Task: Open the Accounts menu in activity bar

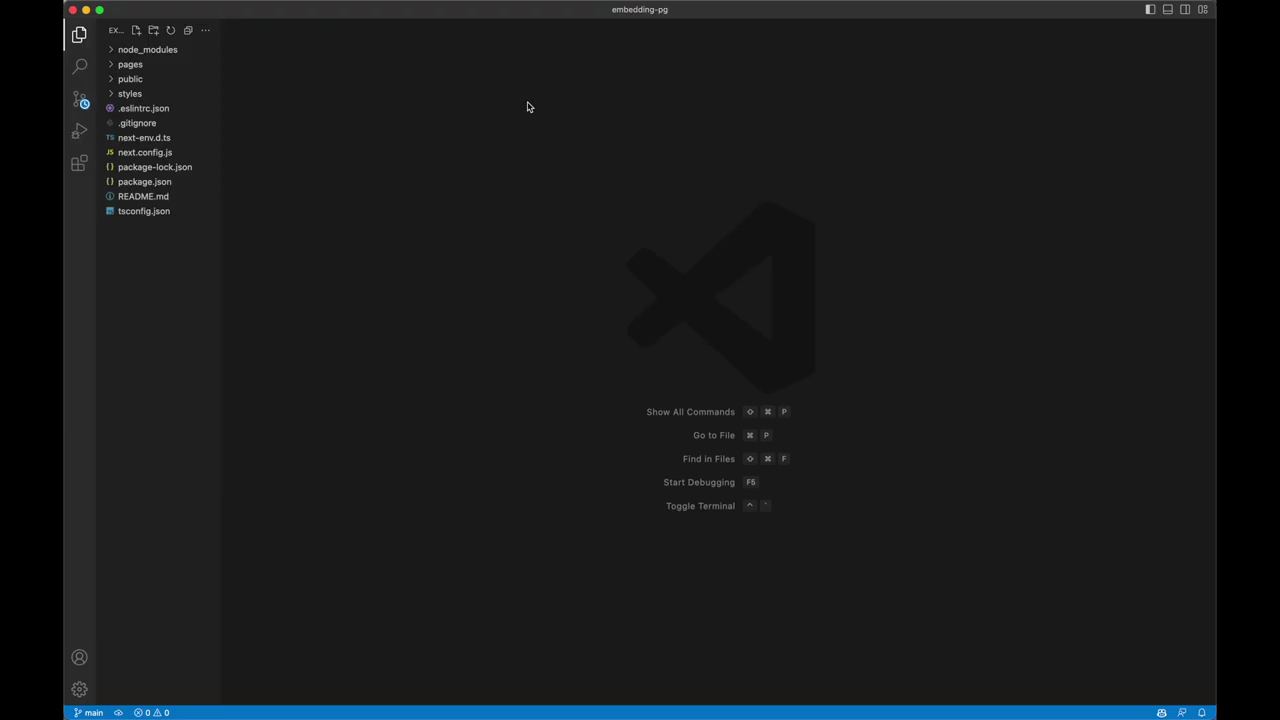Action: pos(79,657)
